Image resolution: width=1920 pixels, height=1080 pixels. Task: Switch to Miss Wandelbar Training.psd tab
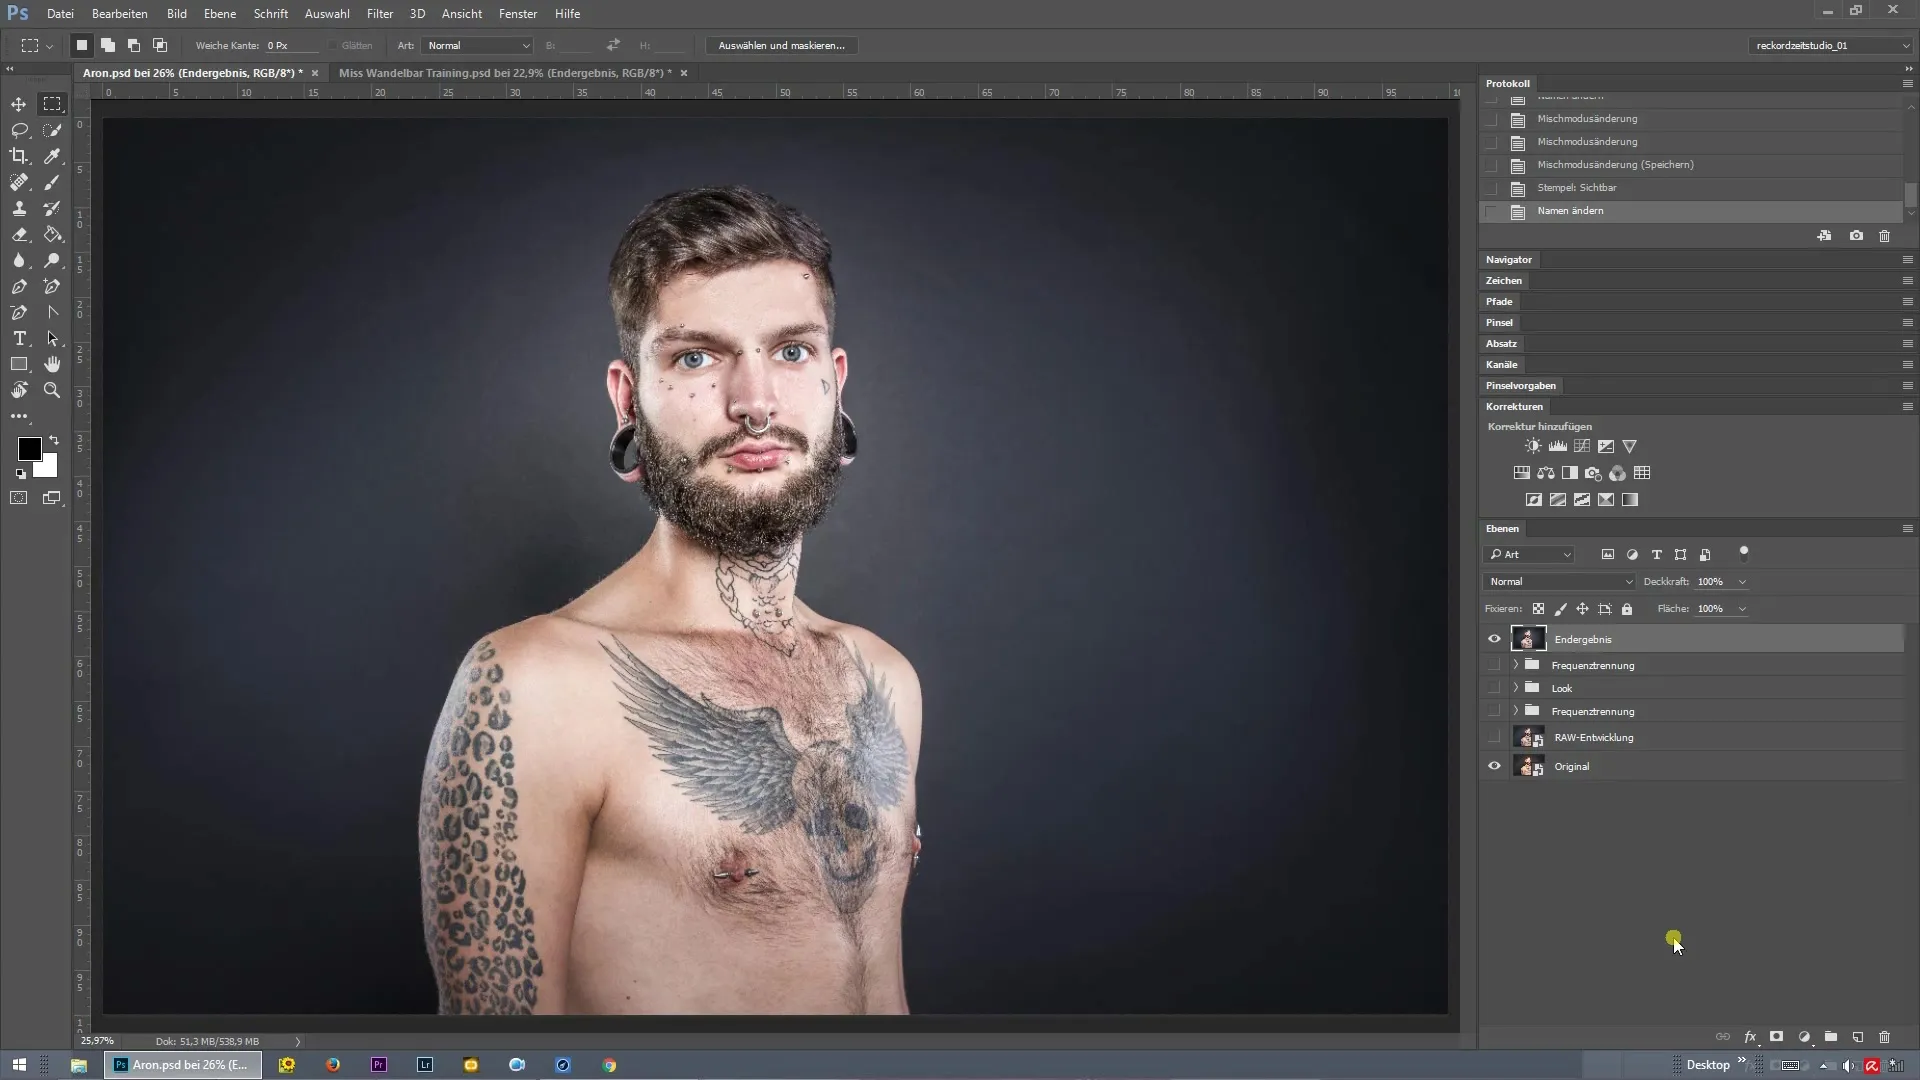[504, 73]
